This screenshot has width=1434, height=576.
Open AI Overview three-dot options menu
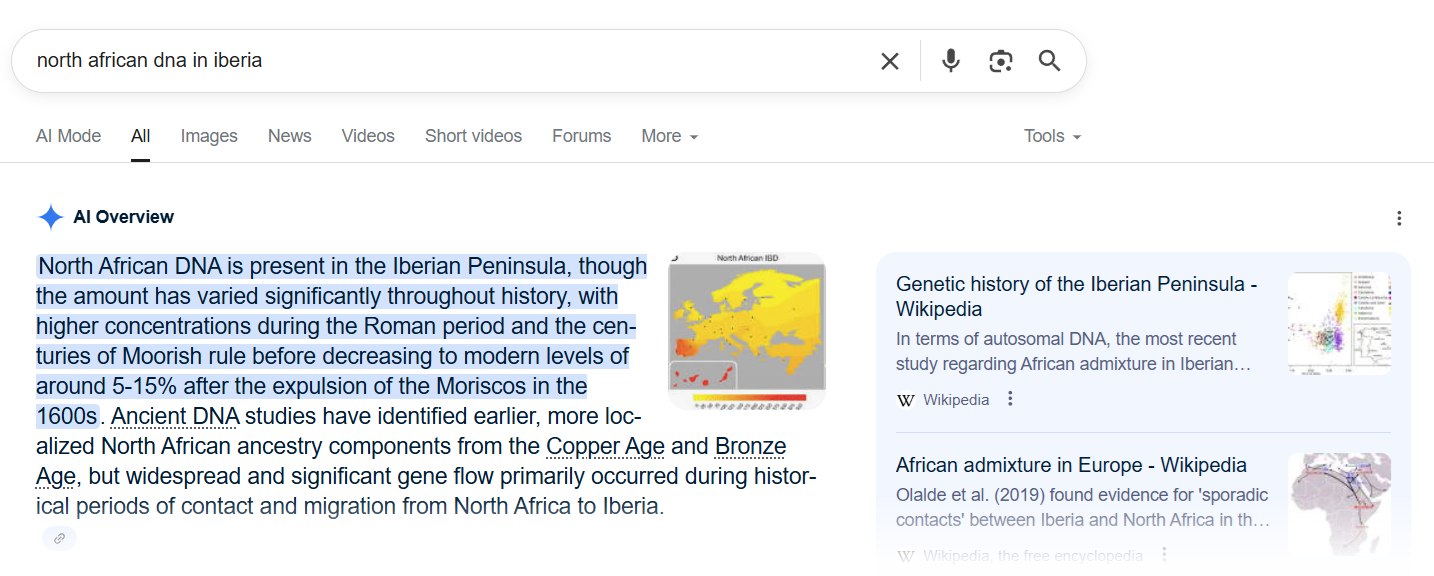click(1399, 218)
